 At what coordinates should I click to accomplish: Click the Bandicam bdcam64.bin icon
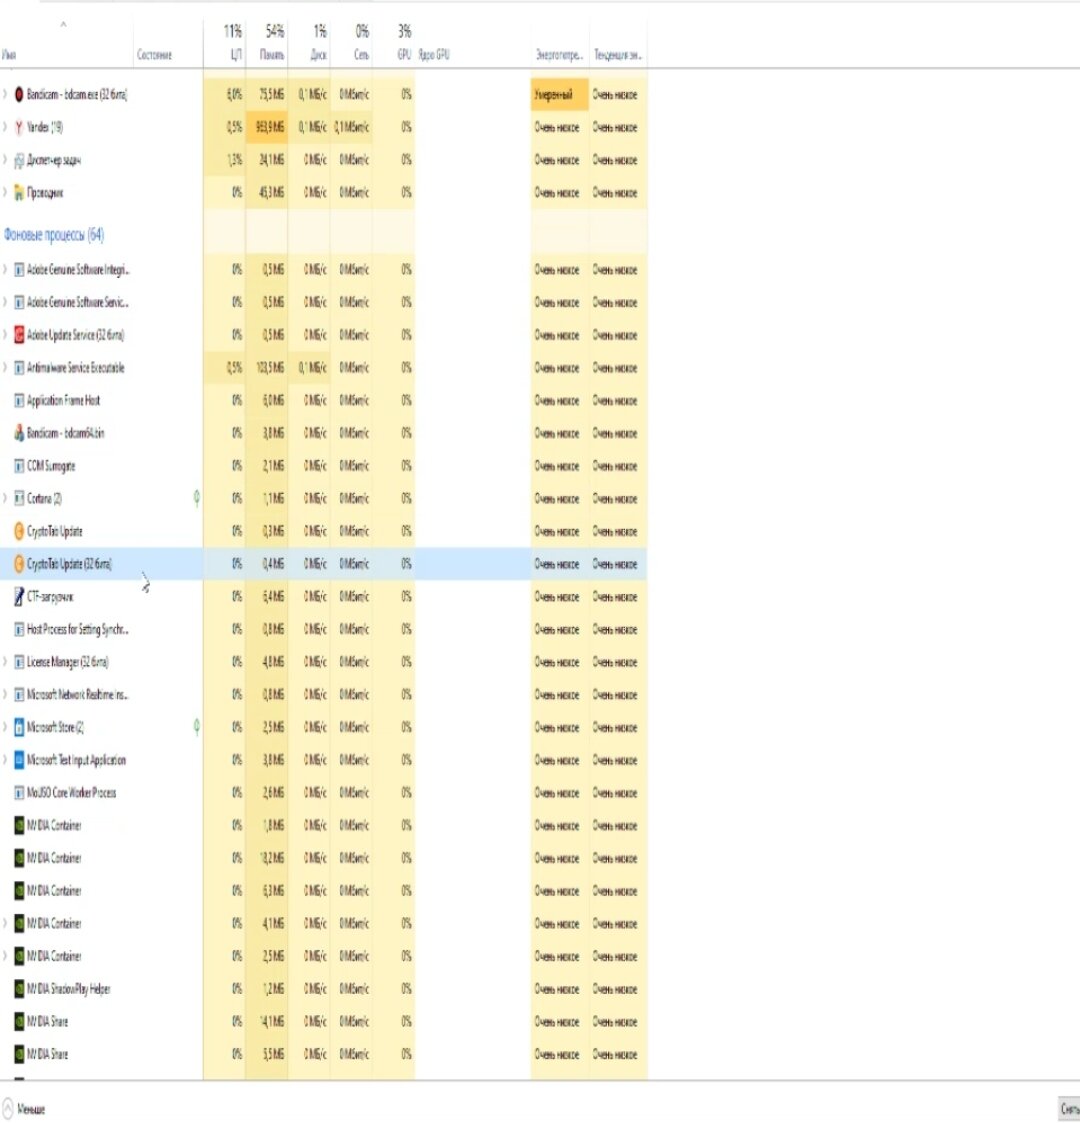click(19, 433)
